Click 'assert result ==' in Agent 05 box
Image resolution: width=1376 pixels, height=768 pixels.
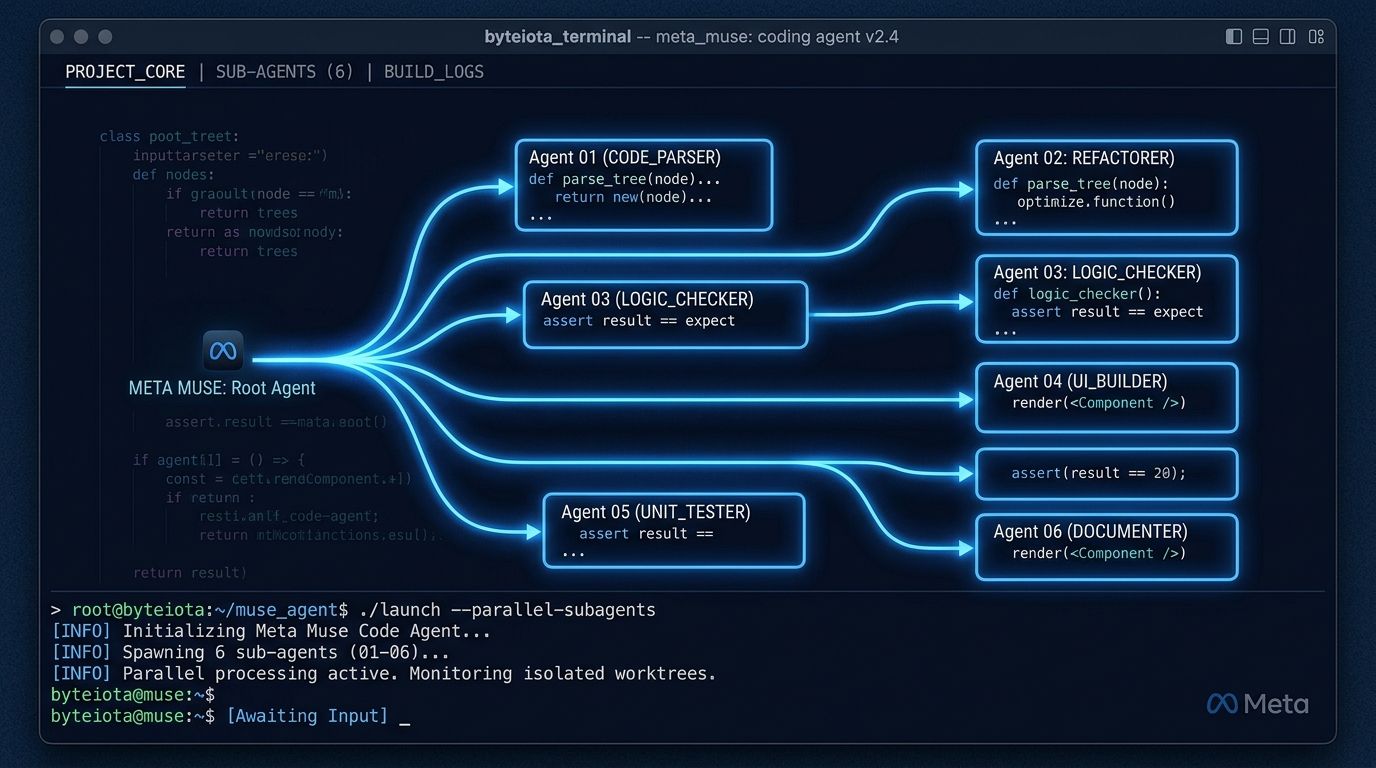[x=646, y=534]
